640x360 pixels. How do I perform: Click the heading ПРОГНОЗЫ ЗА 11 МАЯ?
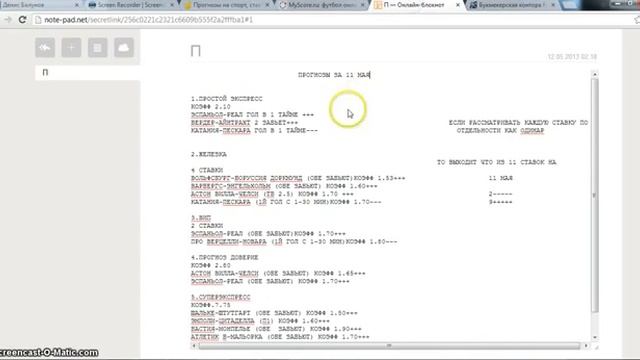coord(334,75)
